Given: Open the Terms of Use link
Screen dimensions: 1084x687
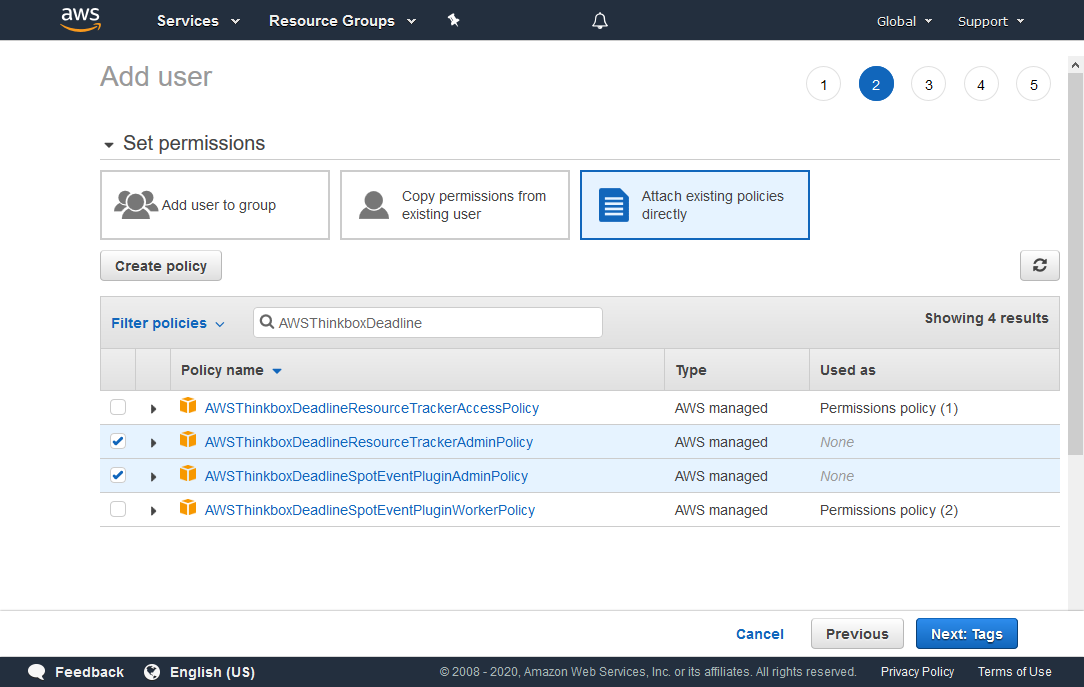Looking at the screenshot, I should click(x=1014, y=672).
